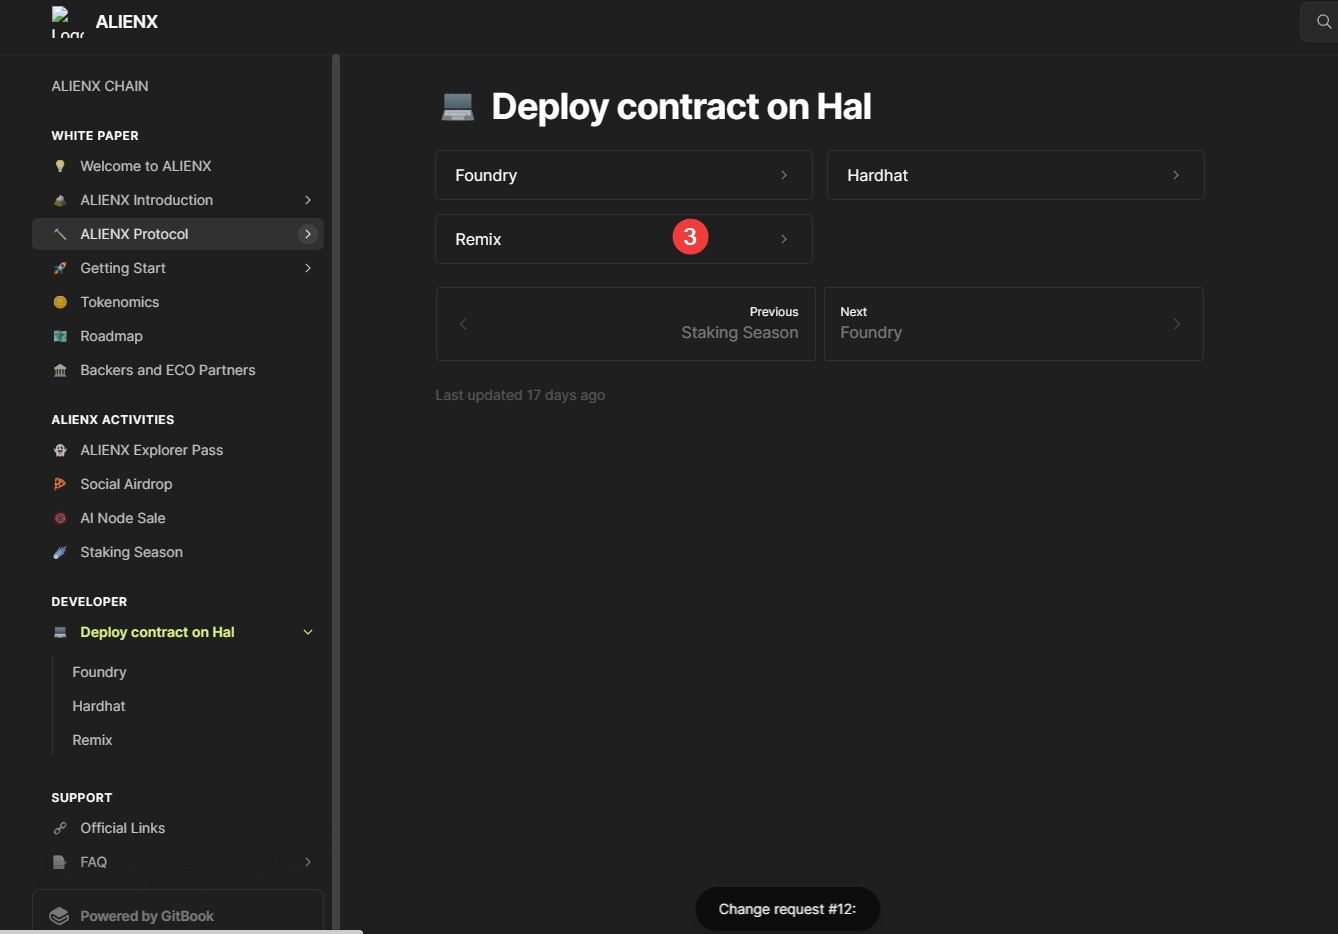Click the lightbulb icon beside Welcome to ALIENX
This screenshot has width=1338, height=934.
(x=60, y=166)
